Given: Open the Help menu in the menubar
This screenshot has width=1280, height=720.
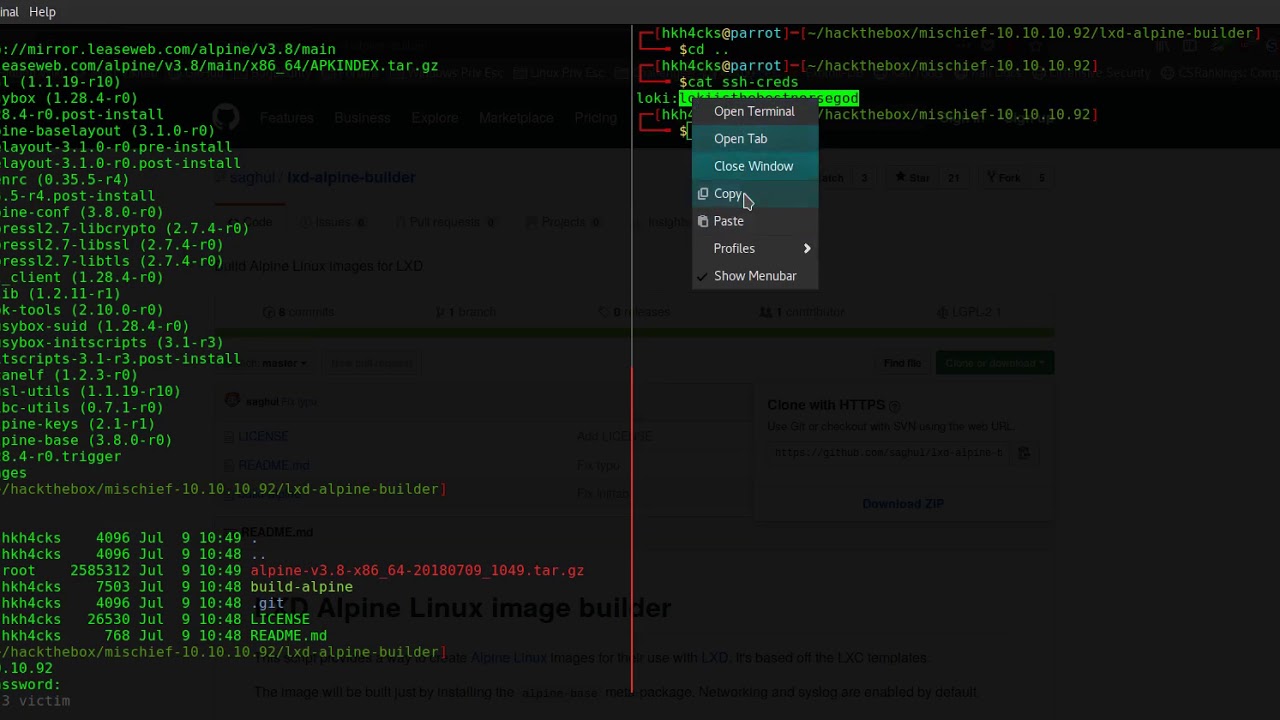Looking at the screenshot, I should point(42,12).
